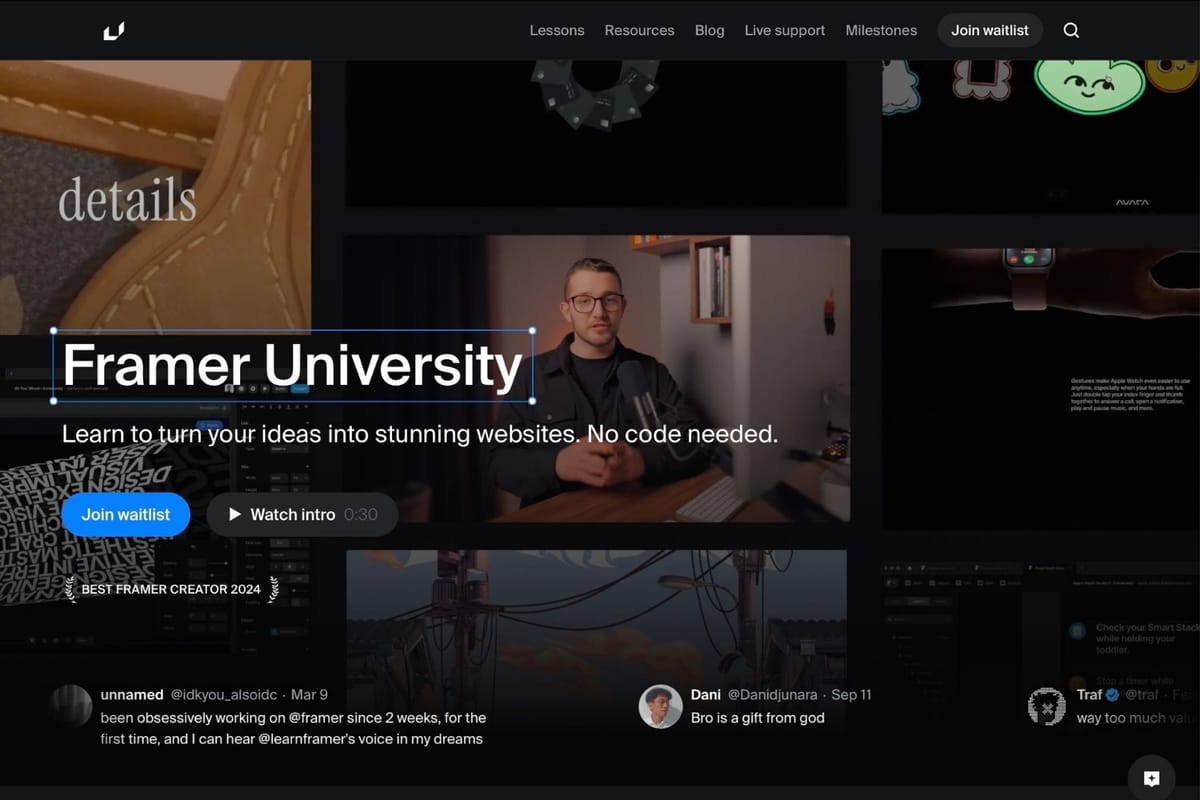Go to the Blog section

click(x=709, y=30)
